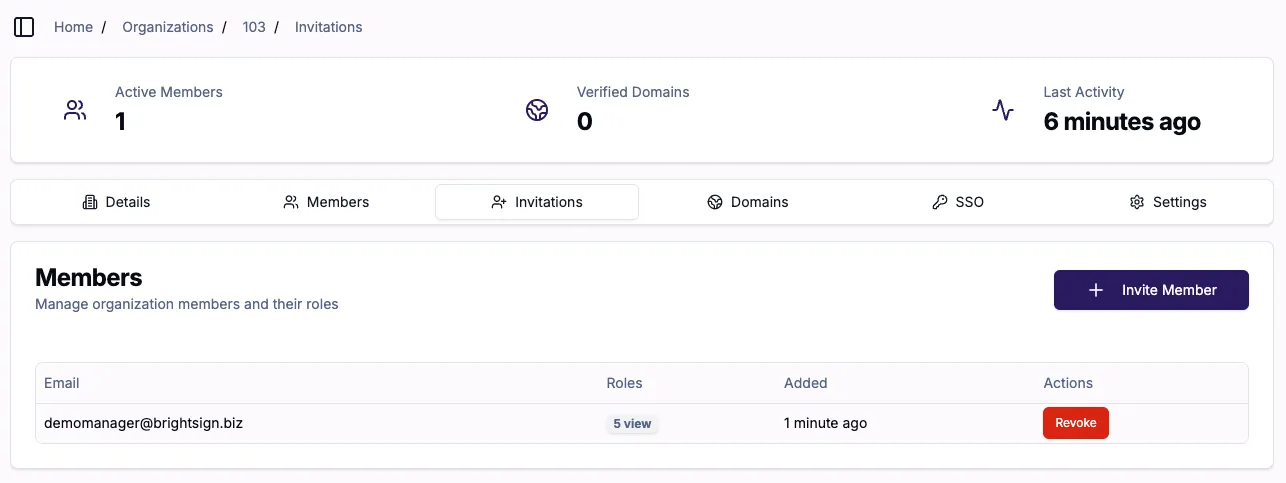Click the Members section heading

89,277
